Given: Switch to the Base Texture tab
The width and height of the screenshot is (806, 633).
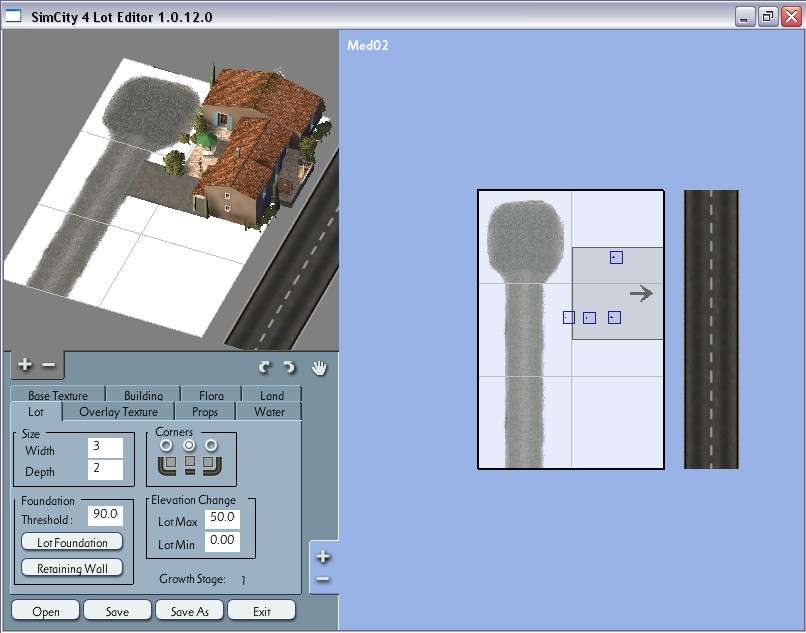Looking at the screenshot, I should (58, 394).
